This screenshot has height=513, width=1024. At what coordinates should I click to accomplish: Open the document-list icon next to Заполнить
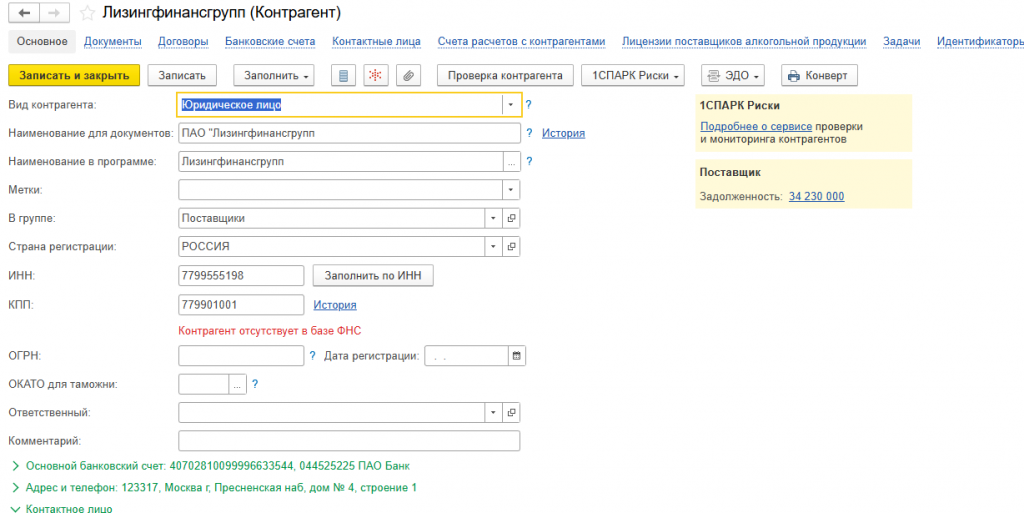(x=344, y=75)
